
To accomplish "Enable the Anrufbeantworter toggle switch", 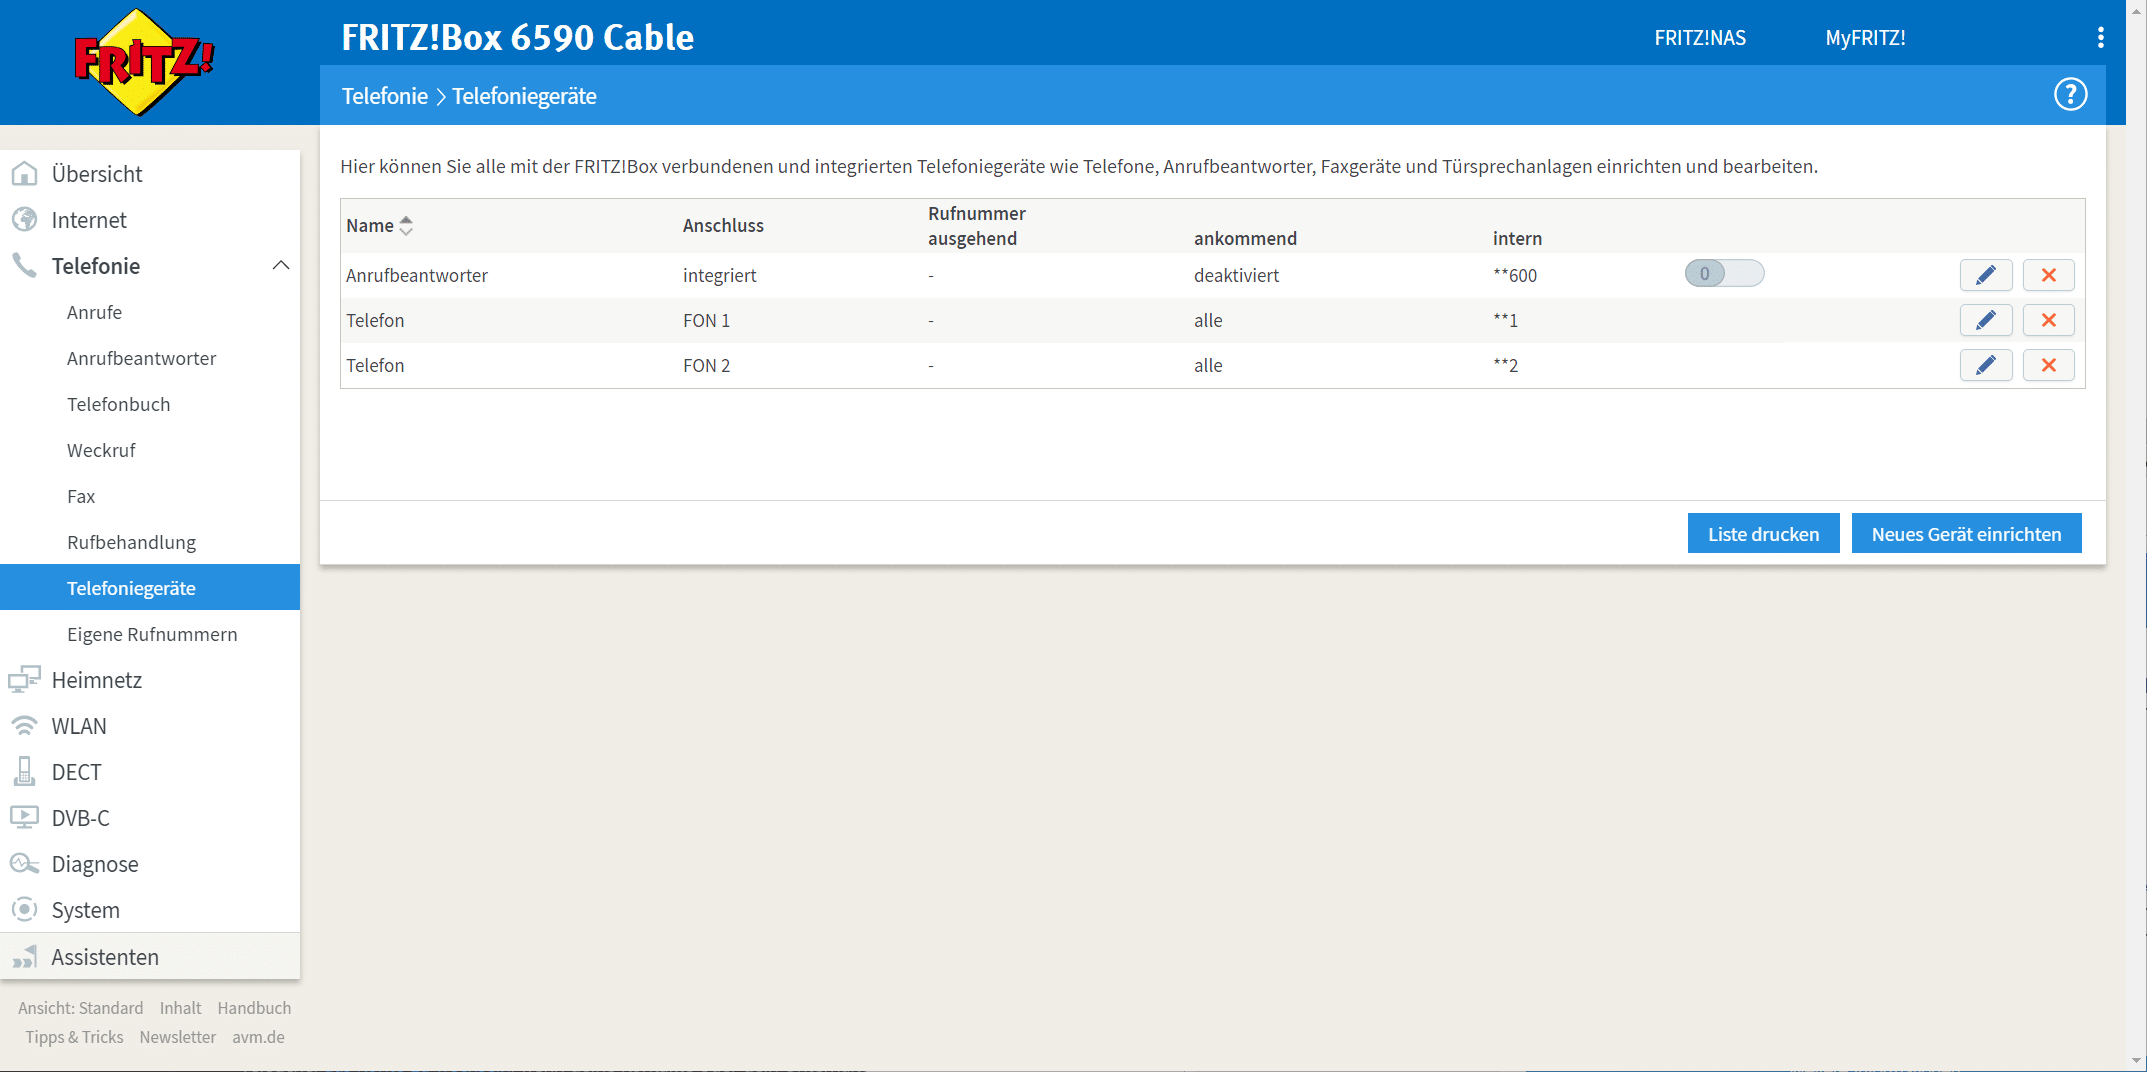I will (1724, 274).
